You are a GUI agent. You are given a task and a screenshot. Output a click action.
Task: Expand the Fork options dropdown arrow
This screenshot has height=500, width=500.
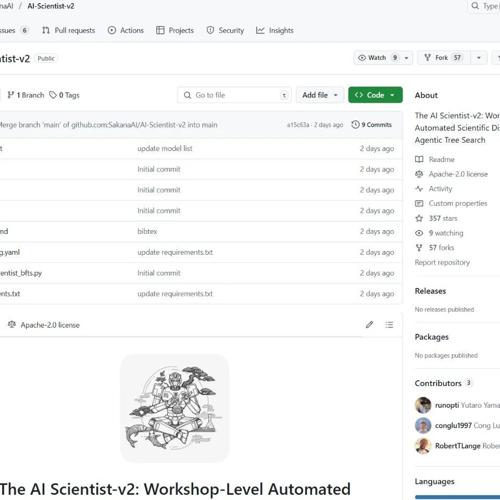pyautogui.click(x=479, y=58)
